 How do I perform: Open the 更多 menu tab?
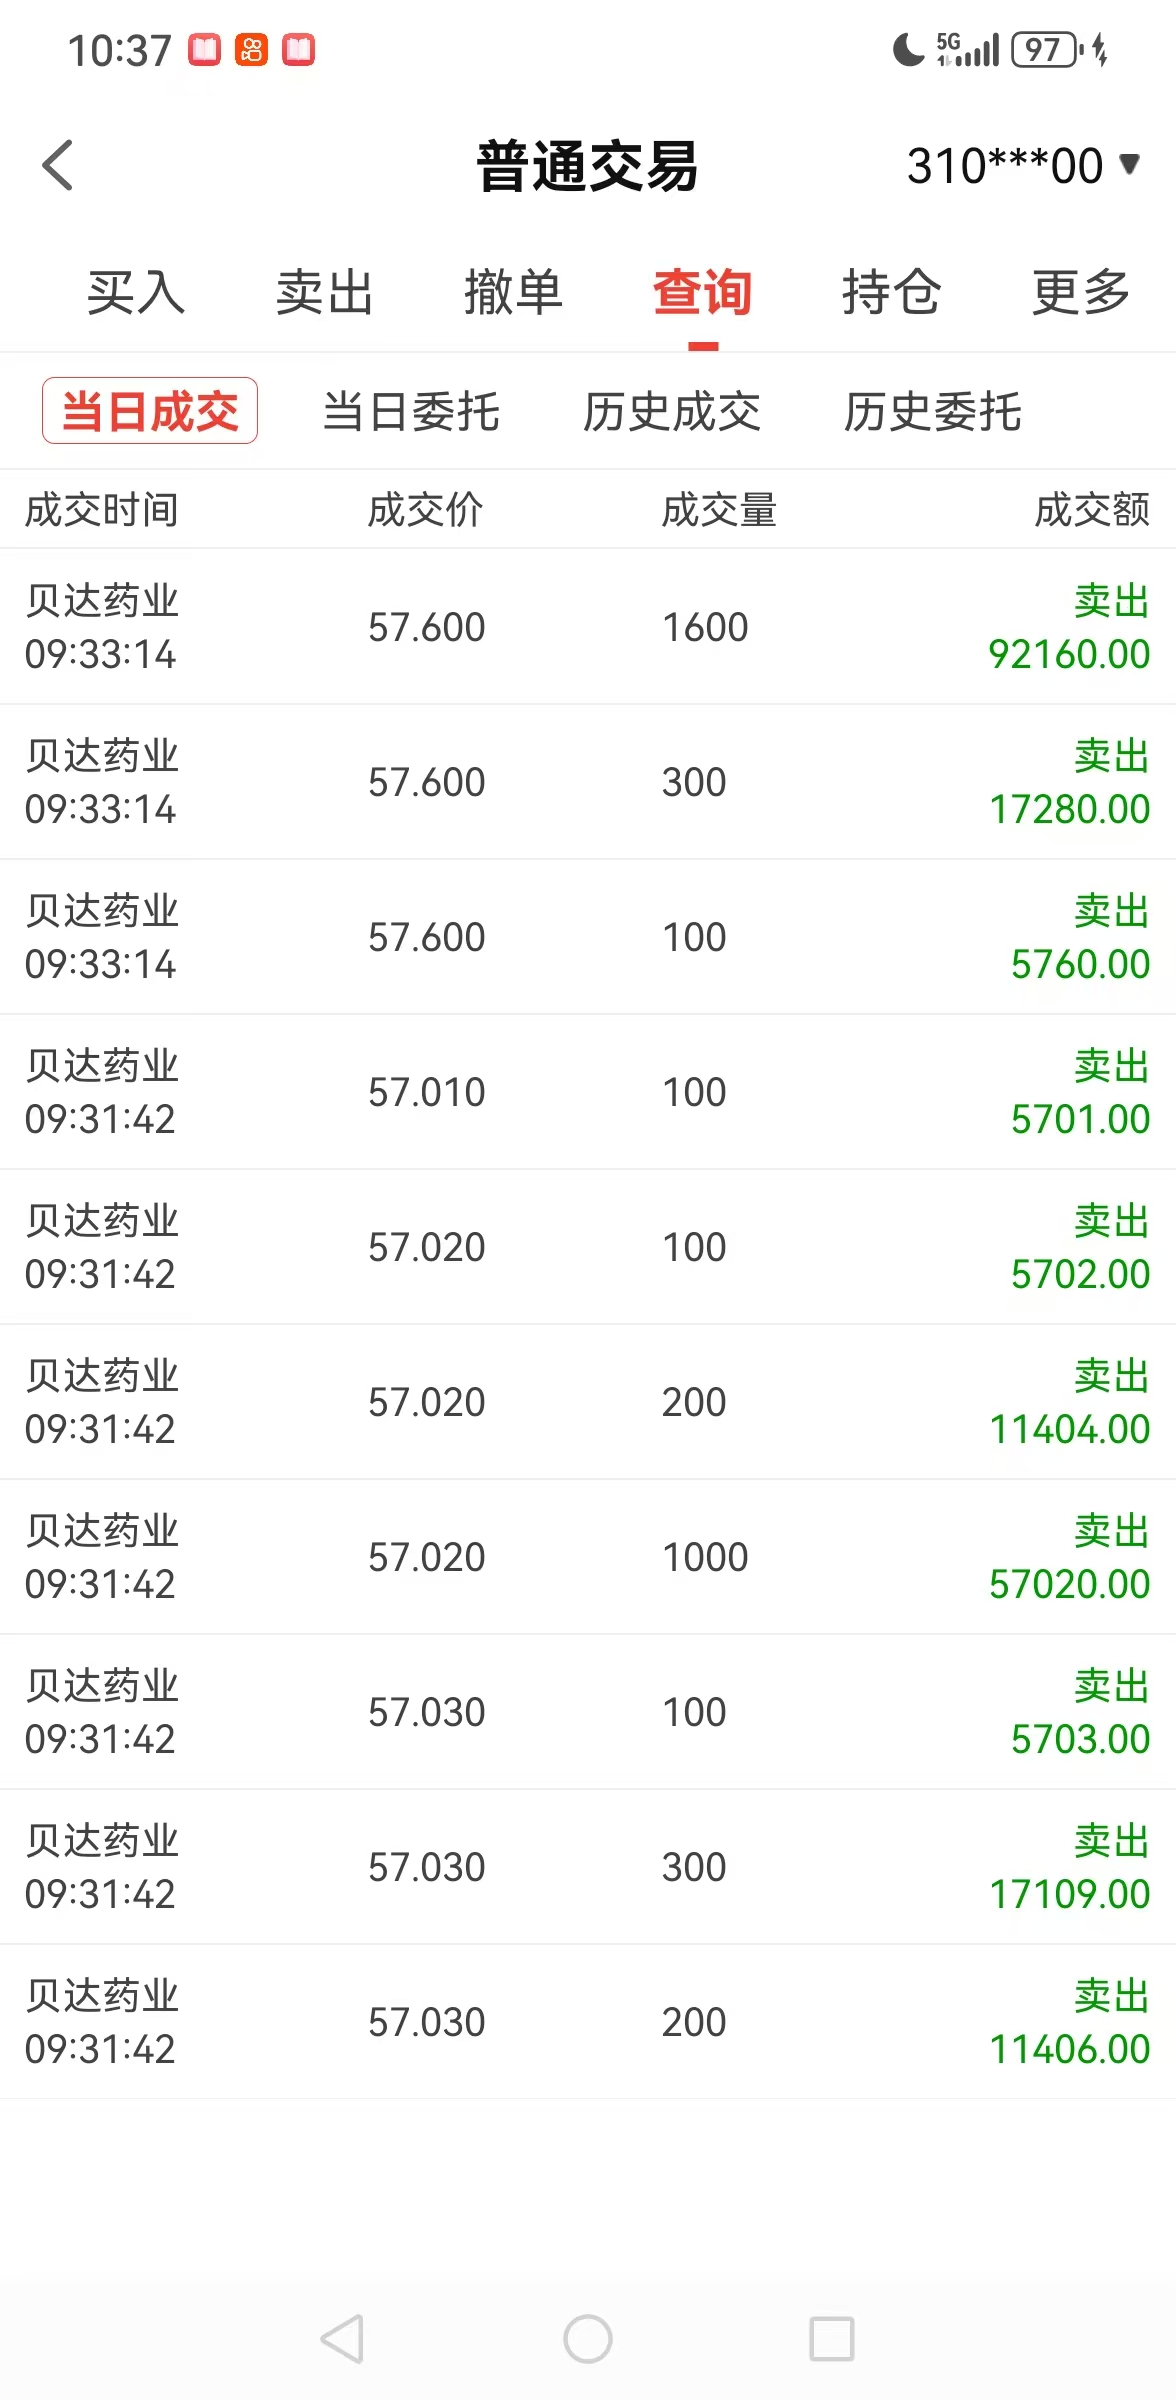(x=1081, y=293)
